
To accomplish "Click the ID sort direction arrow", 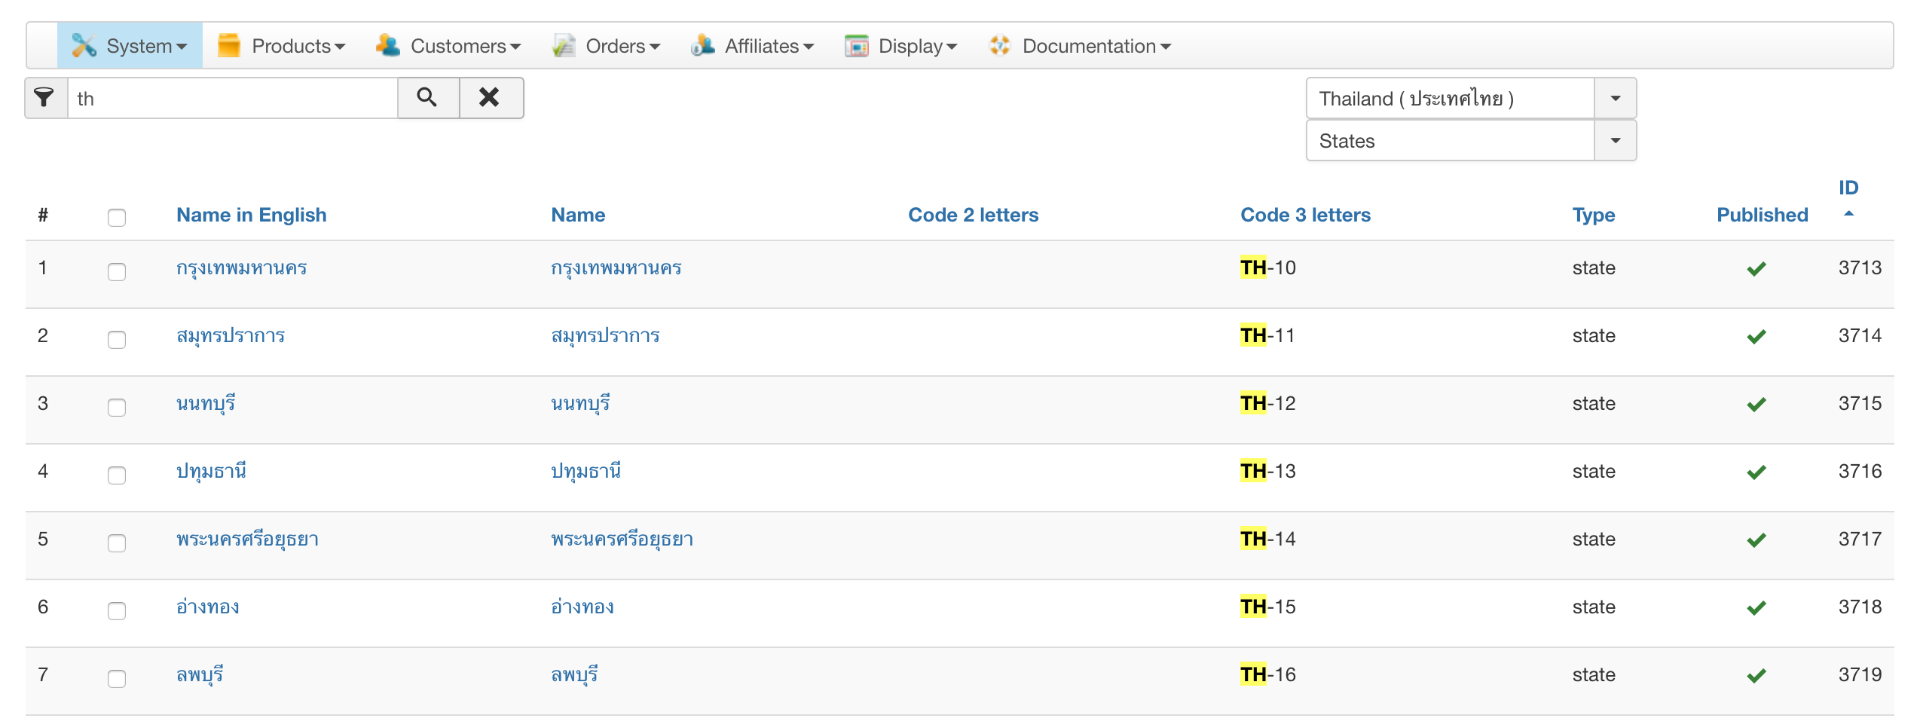I will click(1848, 213).
